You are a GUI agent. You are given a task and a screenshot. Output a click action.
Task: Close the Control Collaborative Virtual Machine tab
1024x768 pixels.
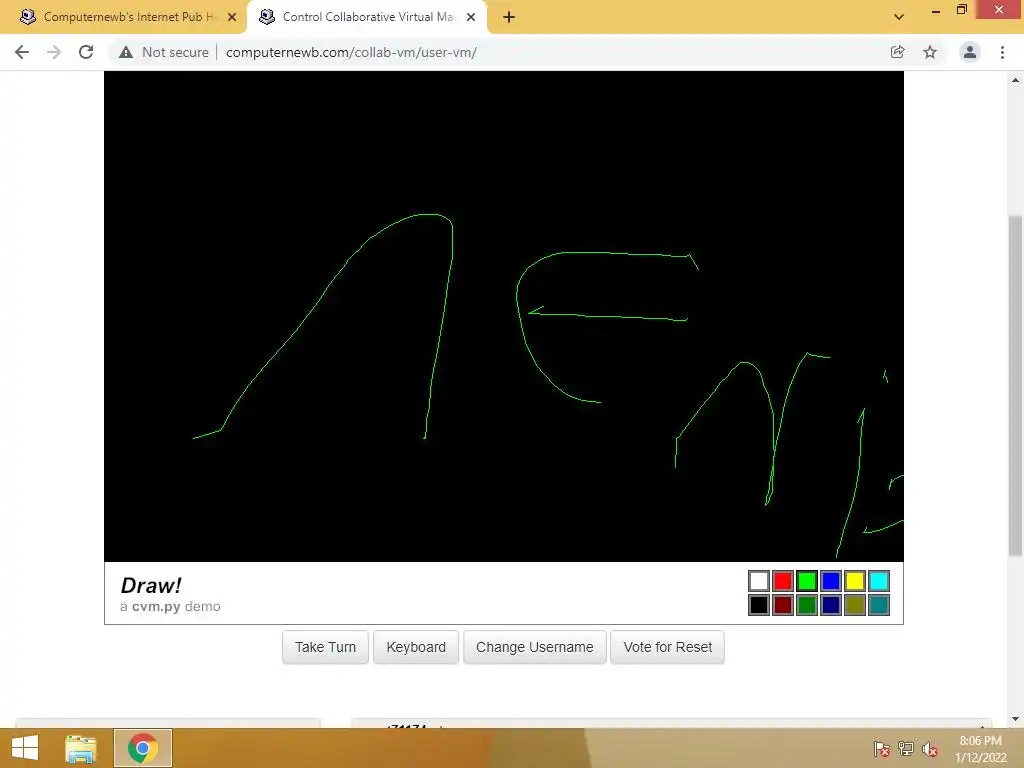pyautogui.click(x=471, y=17)
